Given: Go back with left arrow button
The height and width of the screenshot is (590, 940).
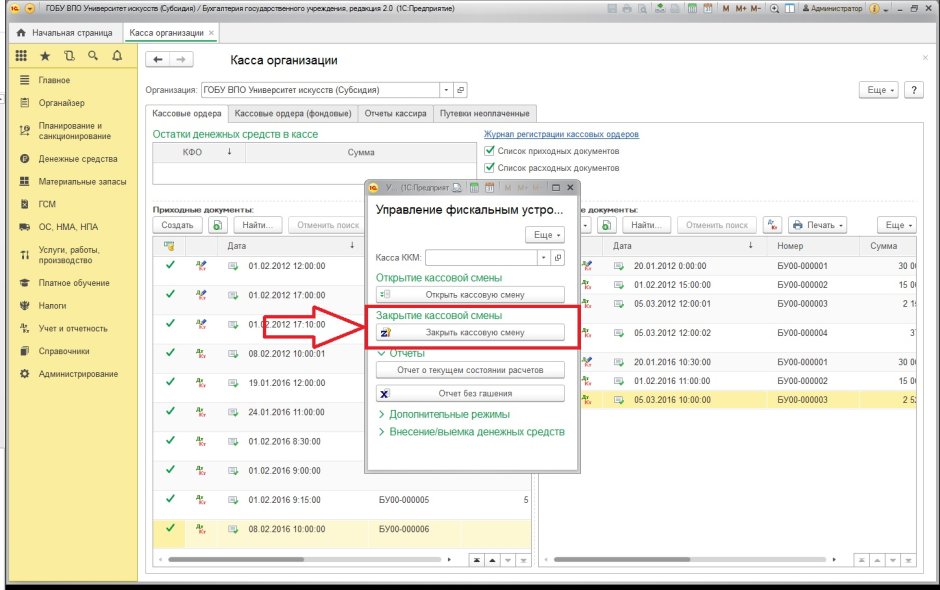Looking at the screenshot, I should (x=158, y=59).
